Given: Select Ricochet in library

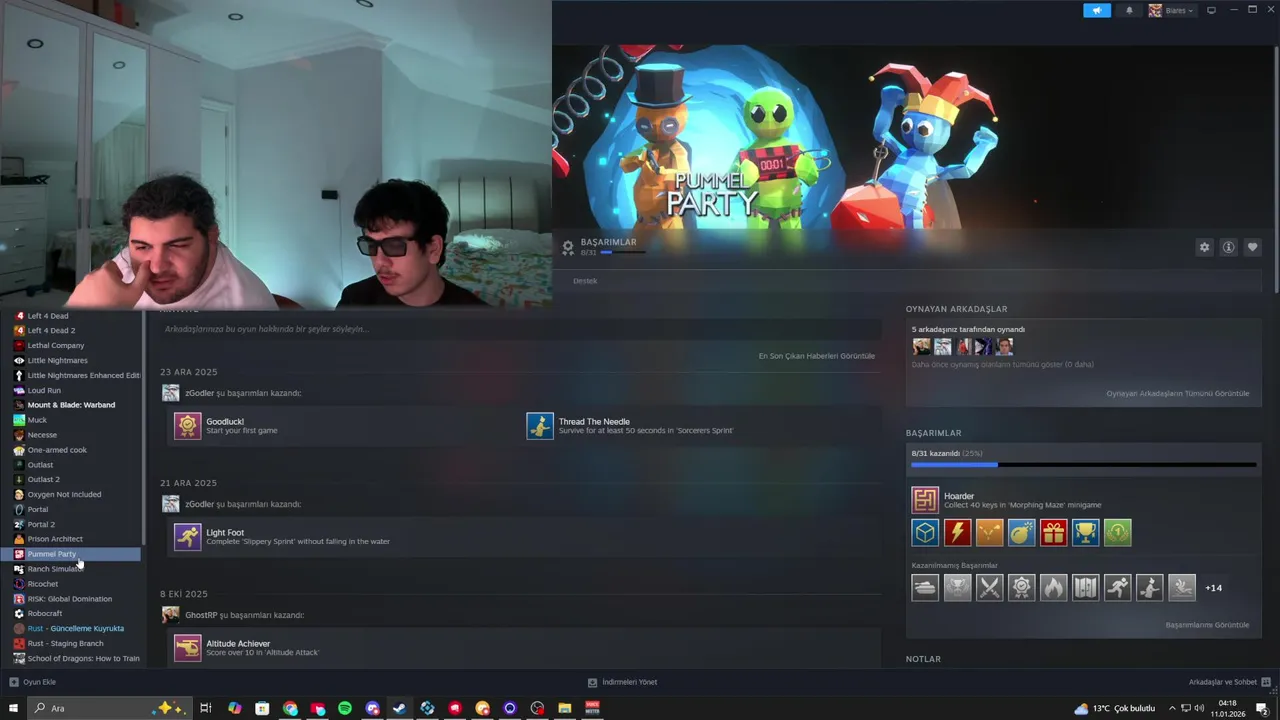Looking at the screenshot, I should [42, 584].
